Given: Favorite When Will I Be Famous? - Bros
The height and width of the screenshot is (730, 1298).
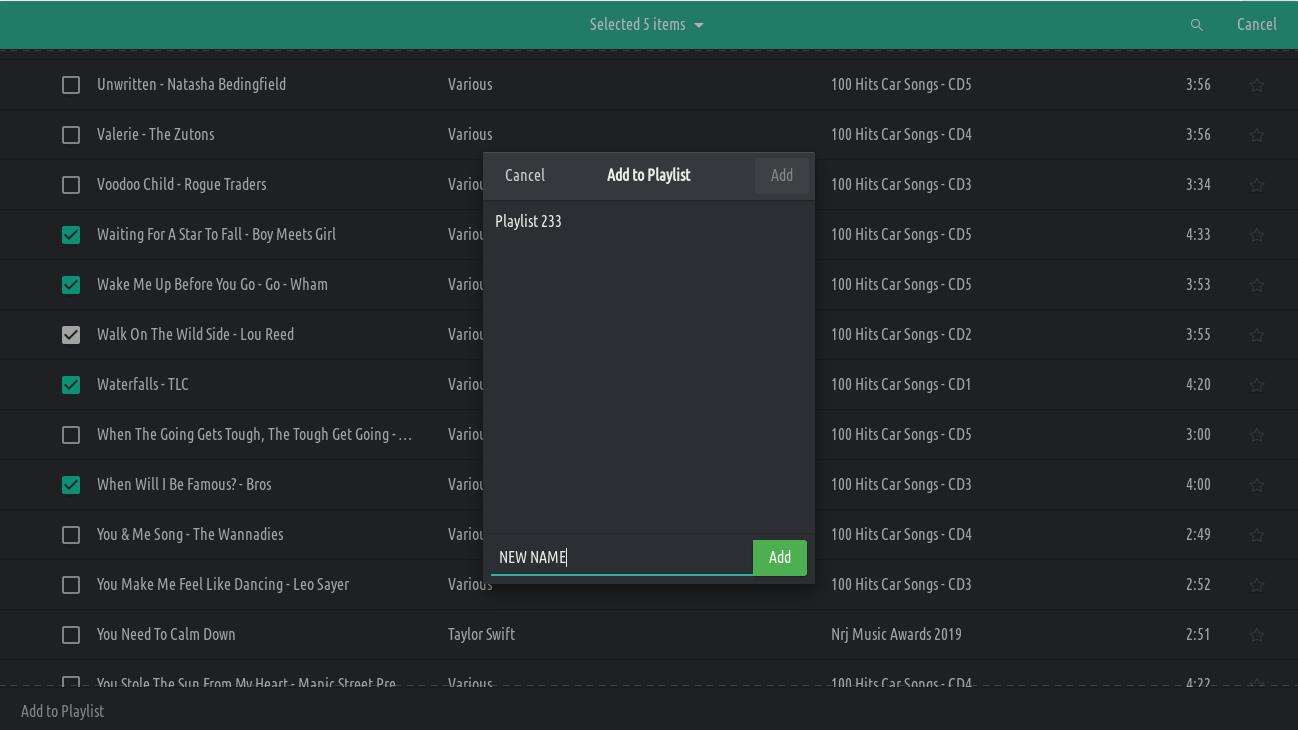Looking at the screenshot, I should (1257, 485).
